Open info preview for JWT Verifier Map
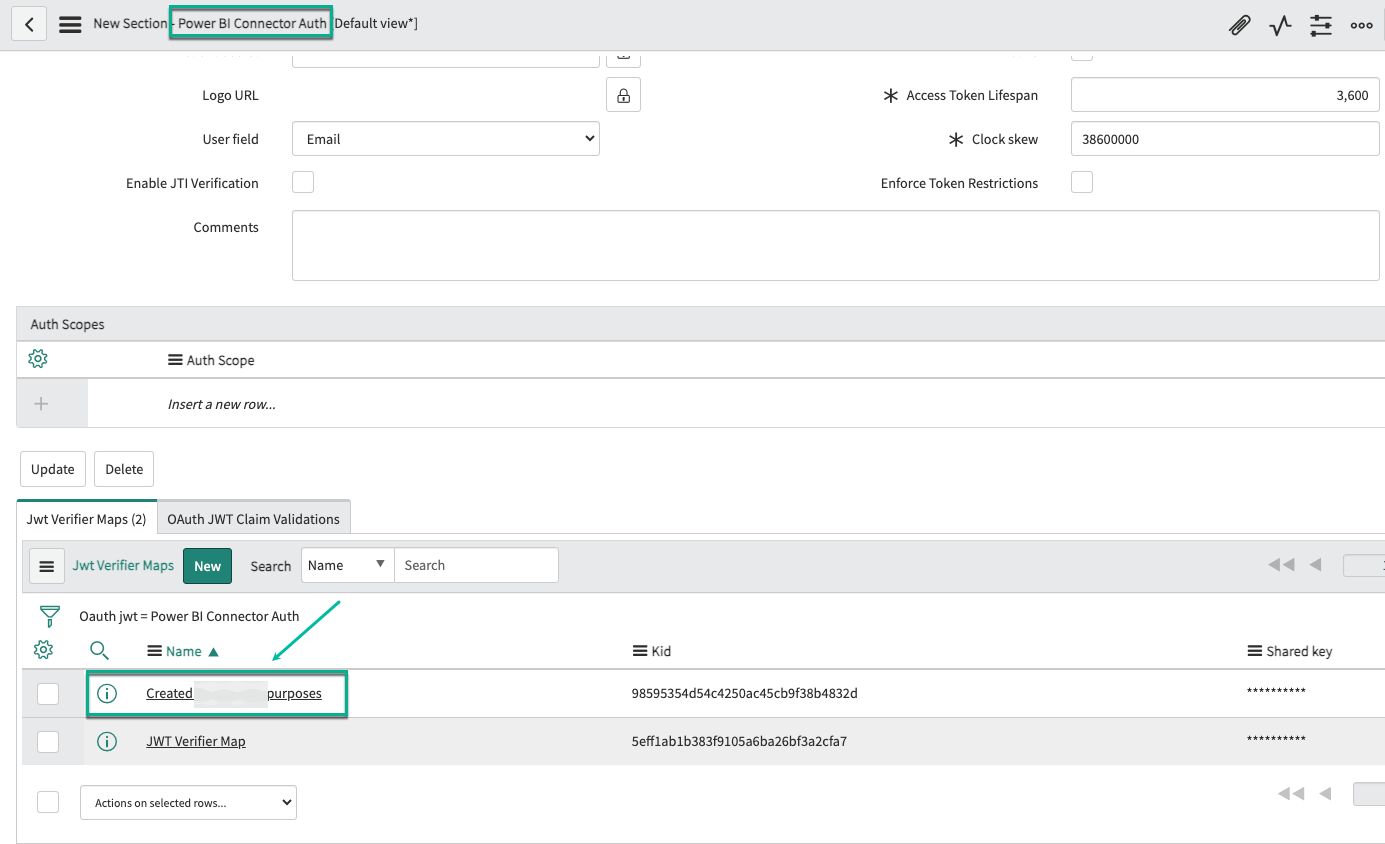This screenshot has width=1385, height=844. 107,741
